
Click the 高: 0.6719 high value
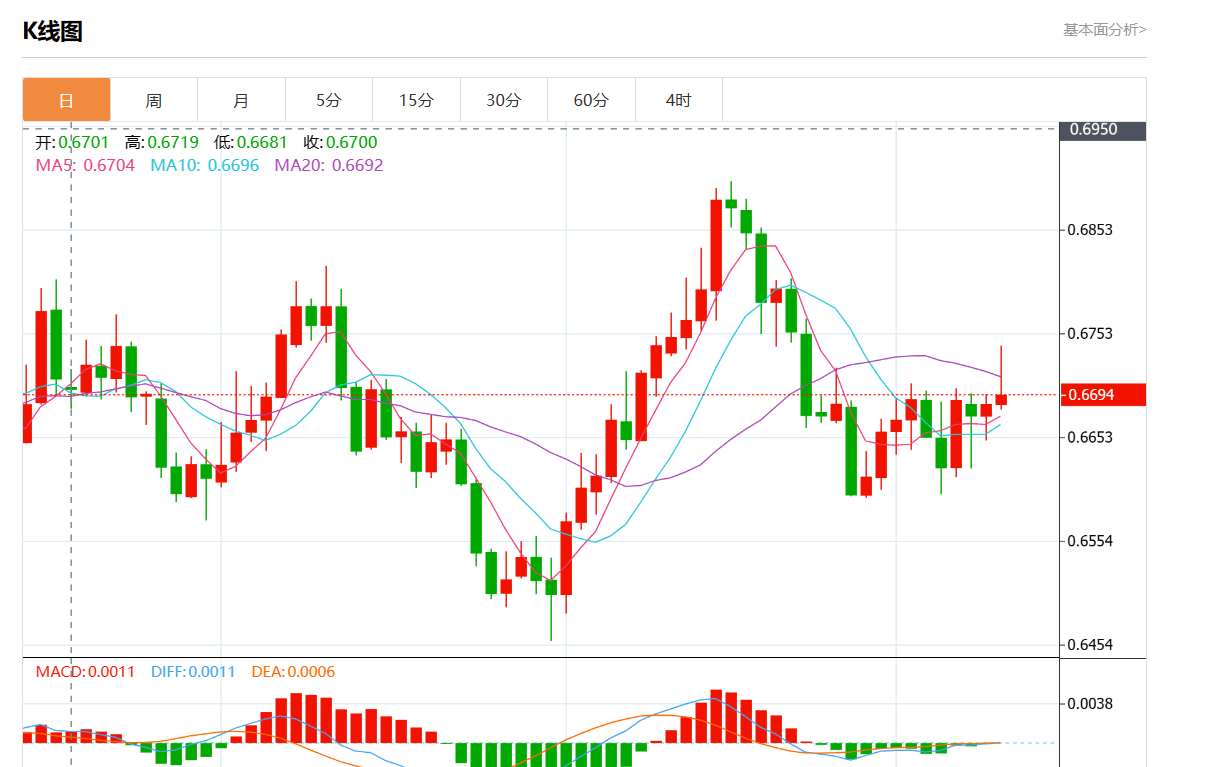[161, 143]
